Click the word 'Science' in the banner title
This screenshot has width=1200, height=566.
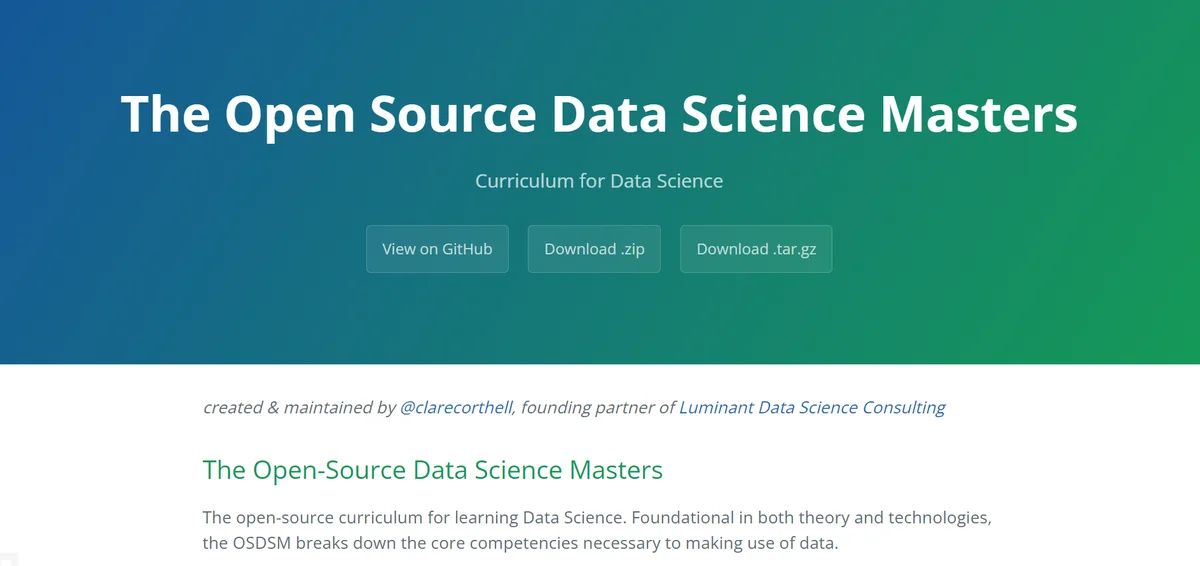pos(773,113)
